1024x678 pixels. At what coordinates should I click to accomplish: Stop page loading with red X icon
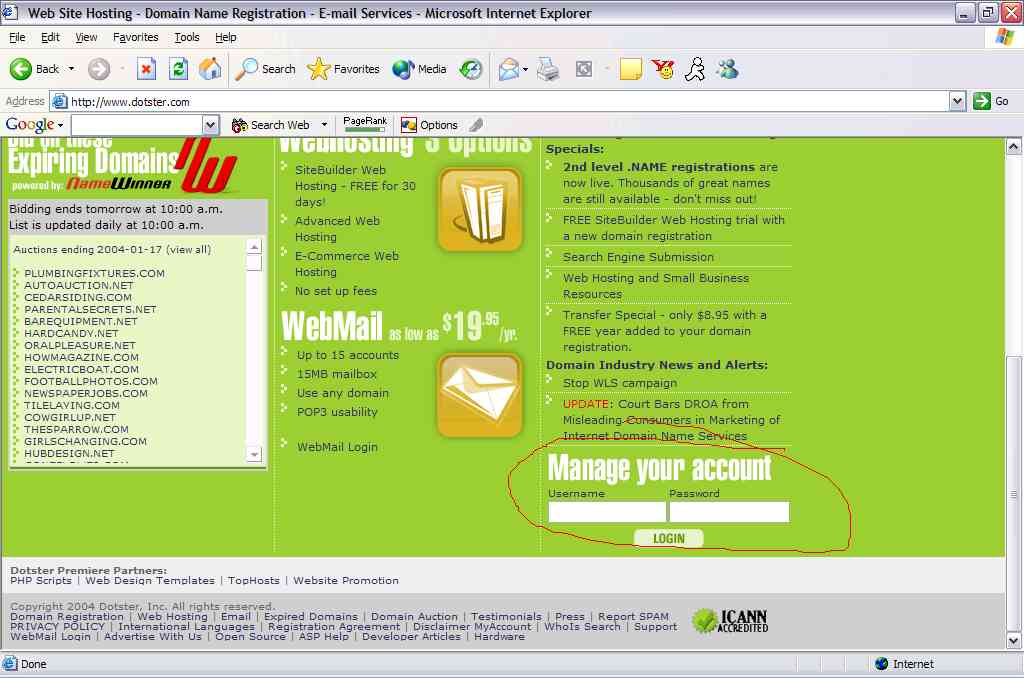coord(146,69)
